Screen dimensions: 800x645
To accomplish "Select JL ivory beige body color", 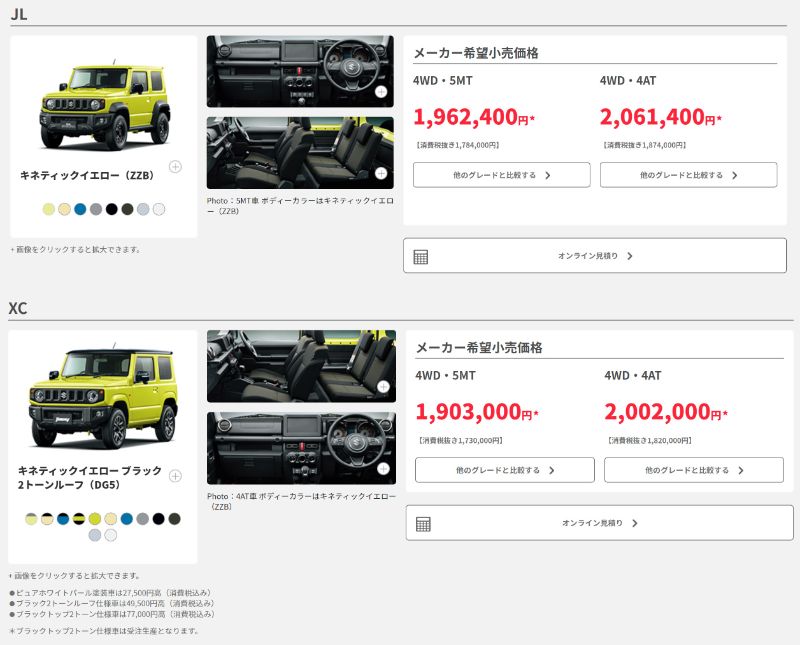I will (x=64, y=209).
